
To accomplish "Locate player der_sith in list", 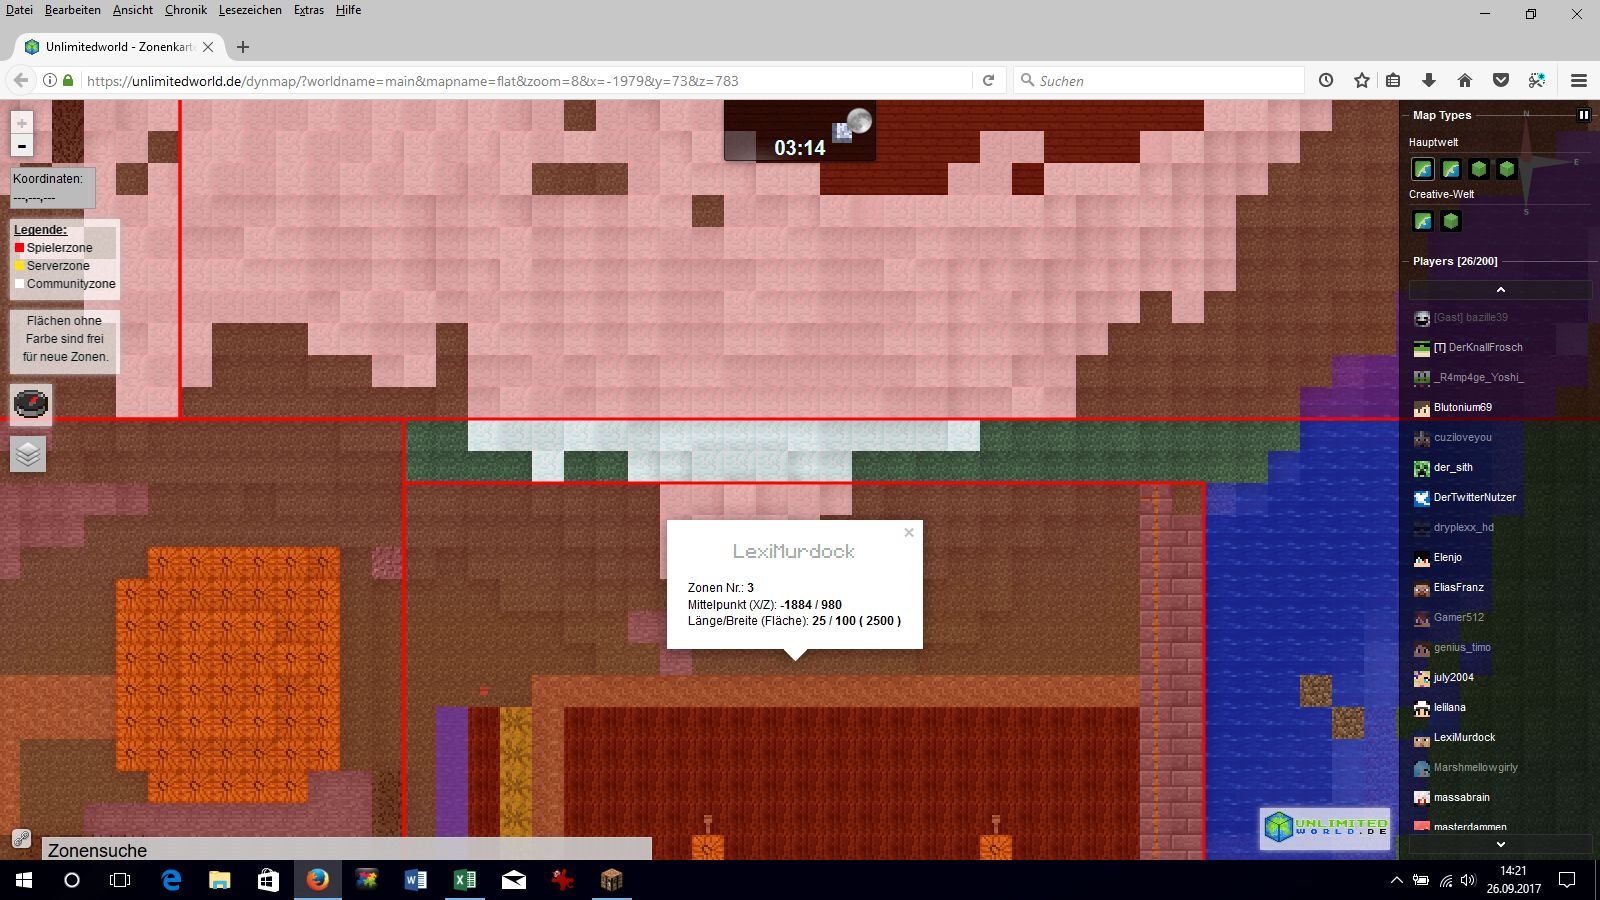I will [x=1452, y=467].
